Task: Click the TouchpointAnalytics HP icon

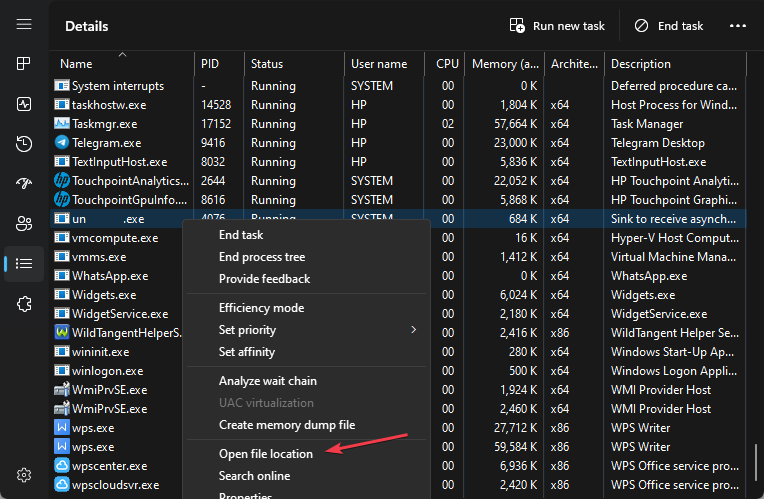Action: coord(61,180)
